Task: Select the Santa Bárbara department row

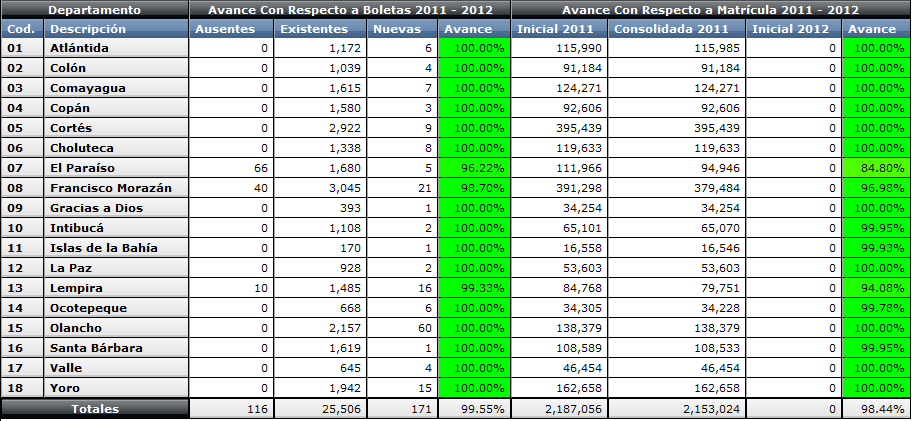Action: (x=97, y=348)
